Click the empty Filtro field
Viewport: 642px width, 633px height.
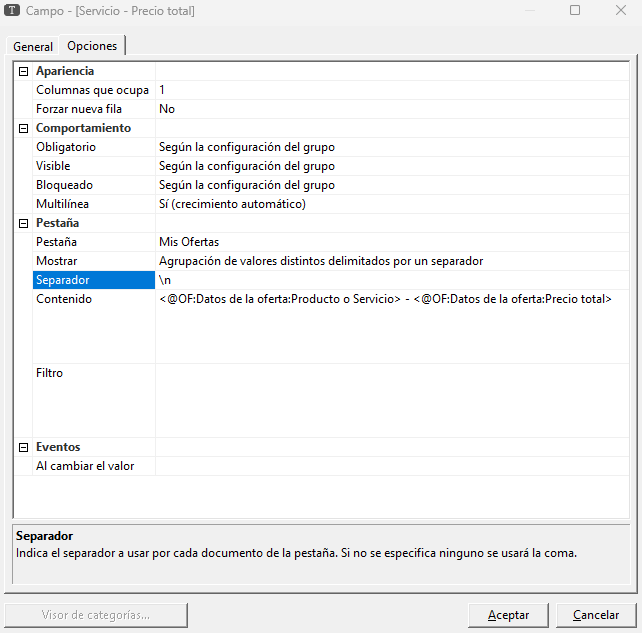(390, 400)
